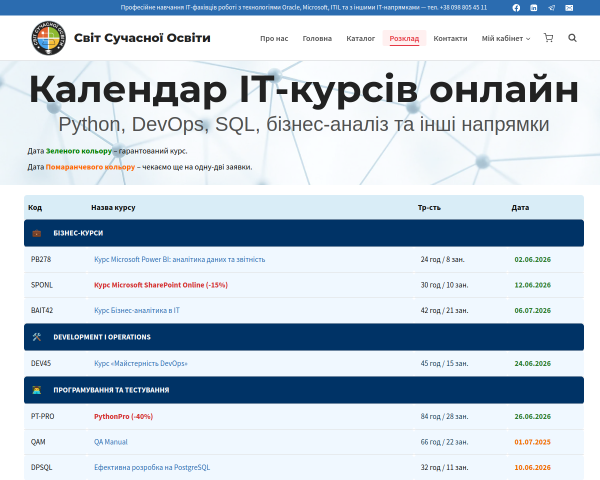
Task: Click the programmer icon in ПРОГРАМУВАННЯ header
Action: tap(37, 390)
